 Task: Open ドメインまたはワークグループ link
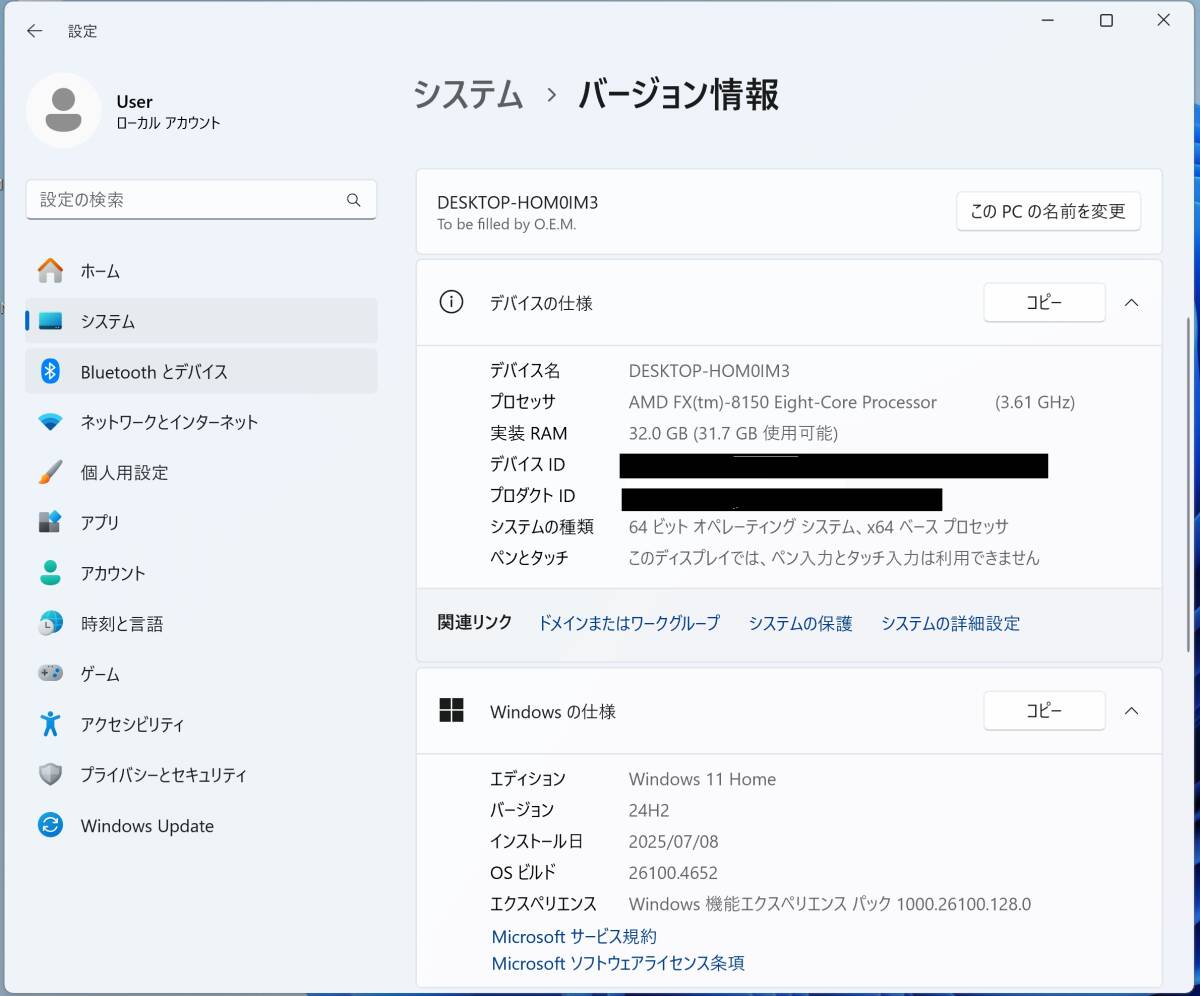click(629, 623)
